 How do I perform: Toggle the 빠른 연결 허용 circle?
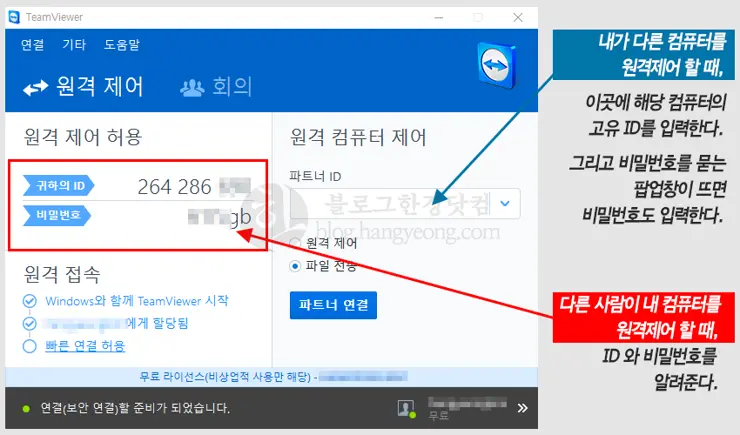pyautogui.click(x=29, y=346)
